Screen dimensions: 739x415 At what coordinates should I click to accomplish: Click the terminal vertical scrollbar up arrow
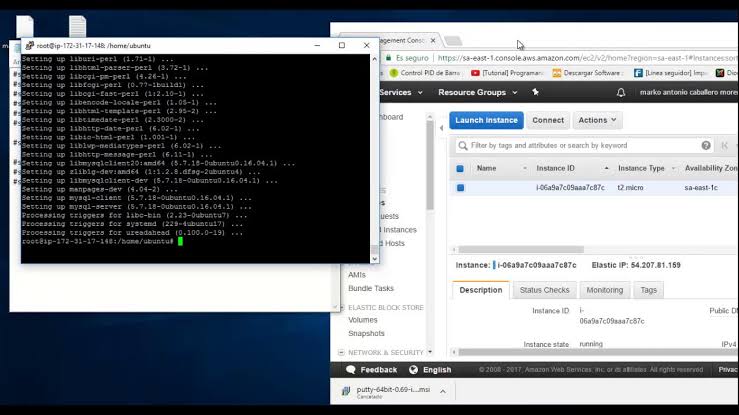tap(375, 59)
